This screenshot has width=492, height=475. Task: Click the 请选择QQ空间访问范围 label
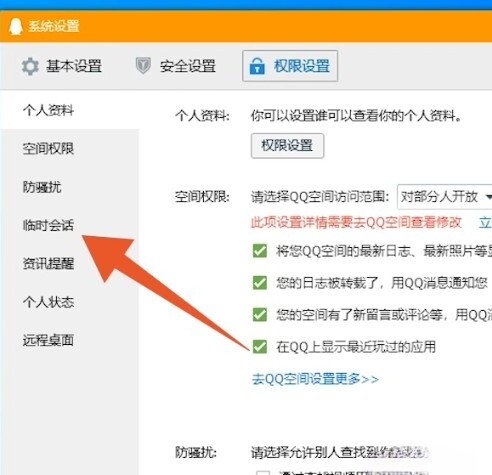pyautogui.click(x=320, y=197)
